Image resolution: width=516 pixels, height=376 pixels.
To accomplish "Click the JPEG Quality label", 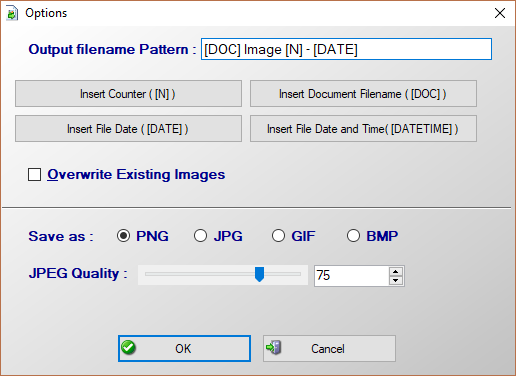I will pos(78,274).
